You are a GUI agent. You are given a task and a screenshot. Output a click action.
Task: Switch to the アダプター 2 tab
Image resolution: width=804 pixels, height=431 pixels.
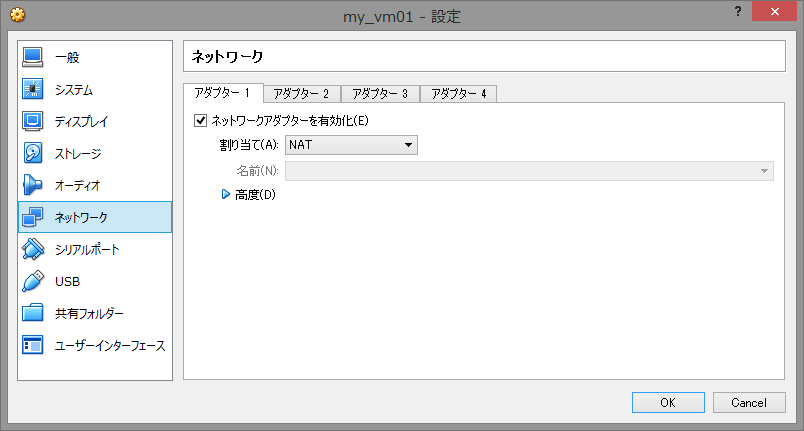click(x=302, y=94)
